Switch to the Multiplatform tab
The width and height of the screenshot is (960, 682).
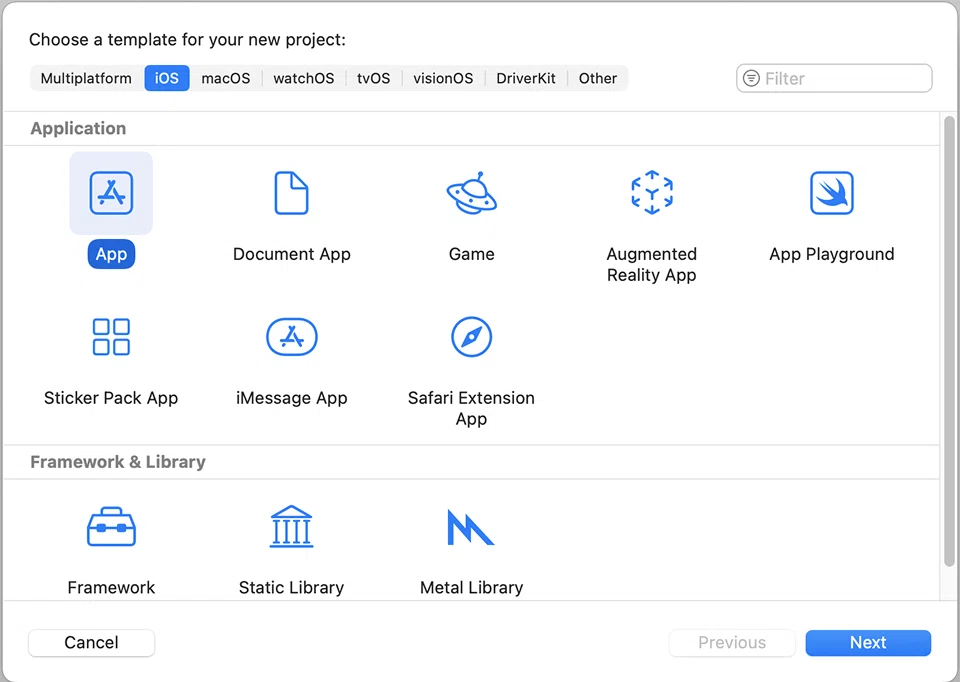[x=86, y=78]
